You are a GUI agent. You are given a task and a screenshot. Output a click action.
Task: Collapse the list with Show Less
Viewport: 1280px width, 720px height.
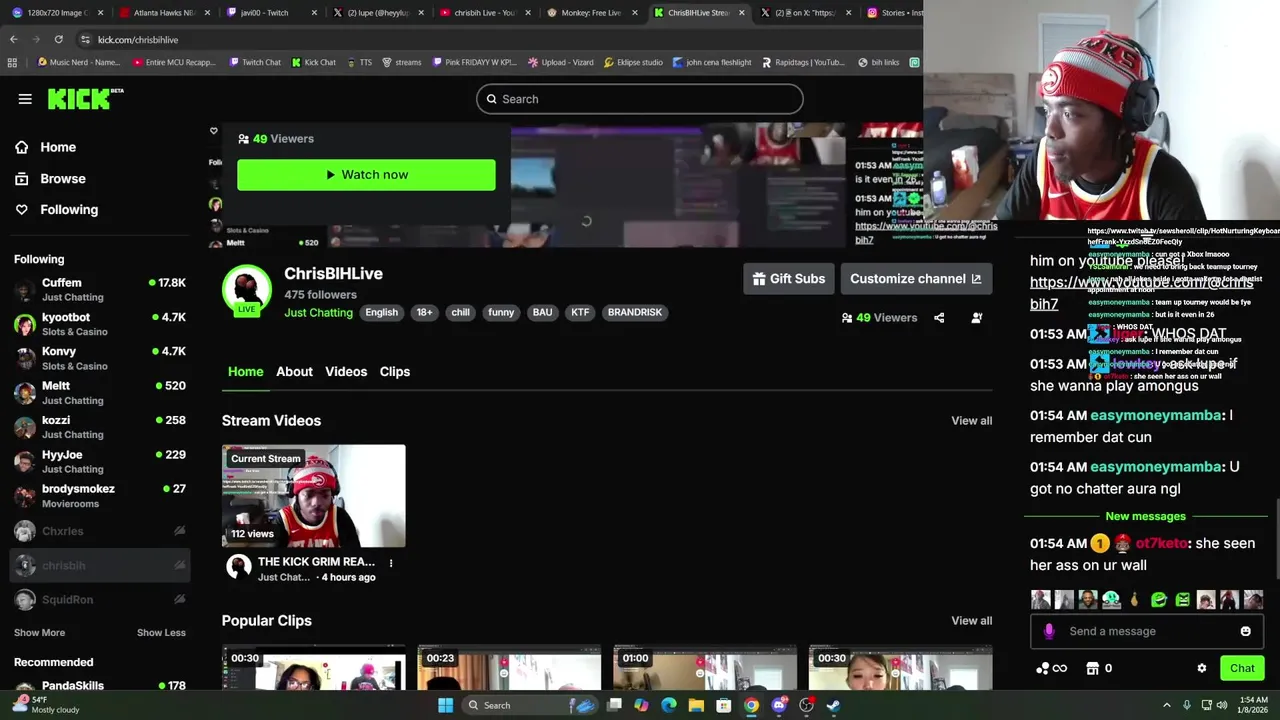pos(161,633)
